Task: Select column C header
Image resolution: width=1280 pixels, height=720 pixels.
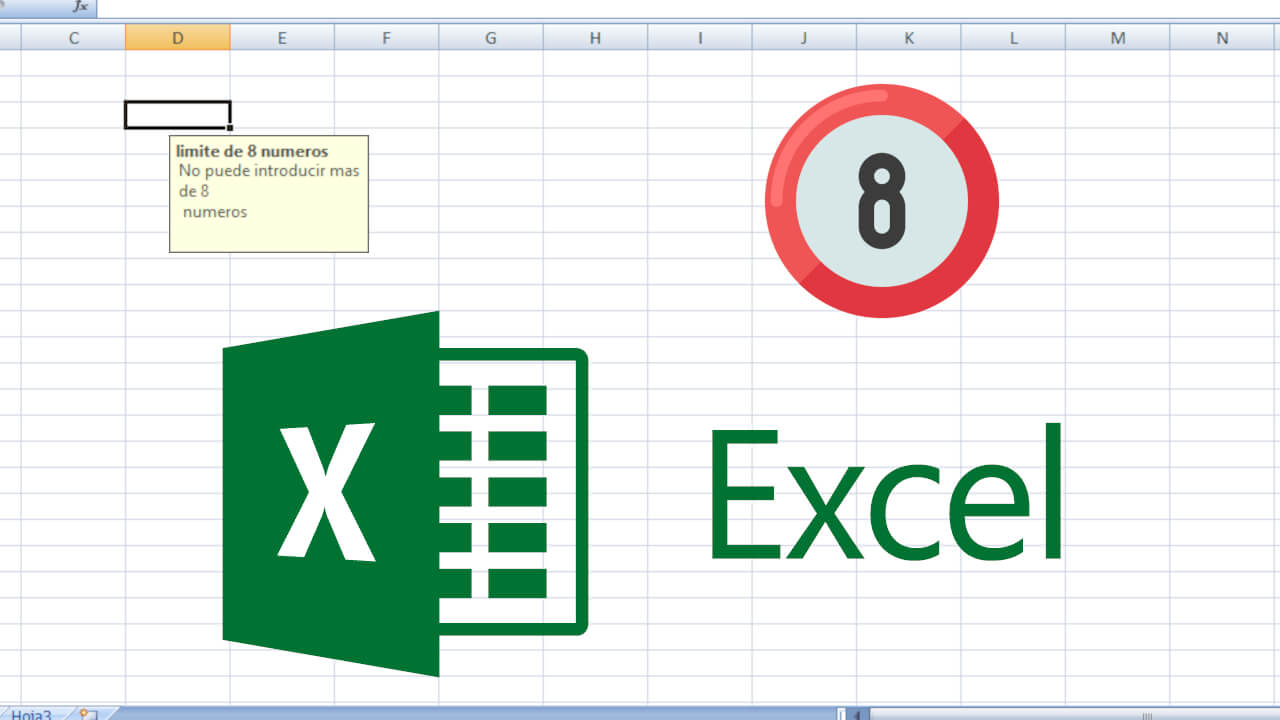Action: coord(73,38)
